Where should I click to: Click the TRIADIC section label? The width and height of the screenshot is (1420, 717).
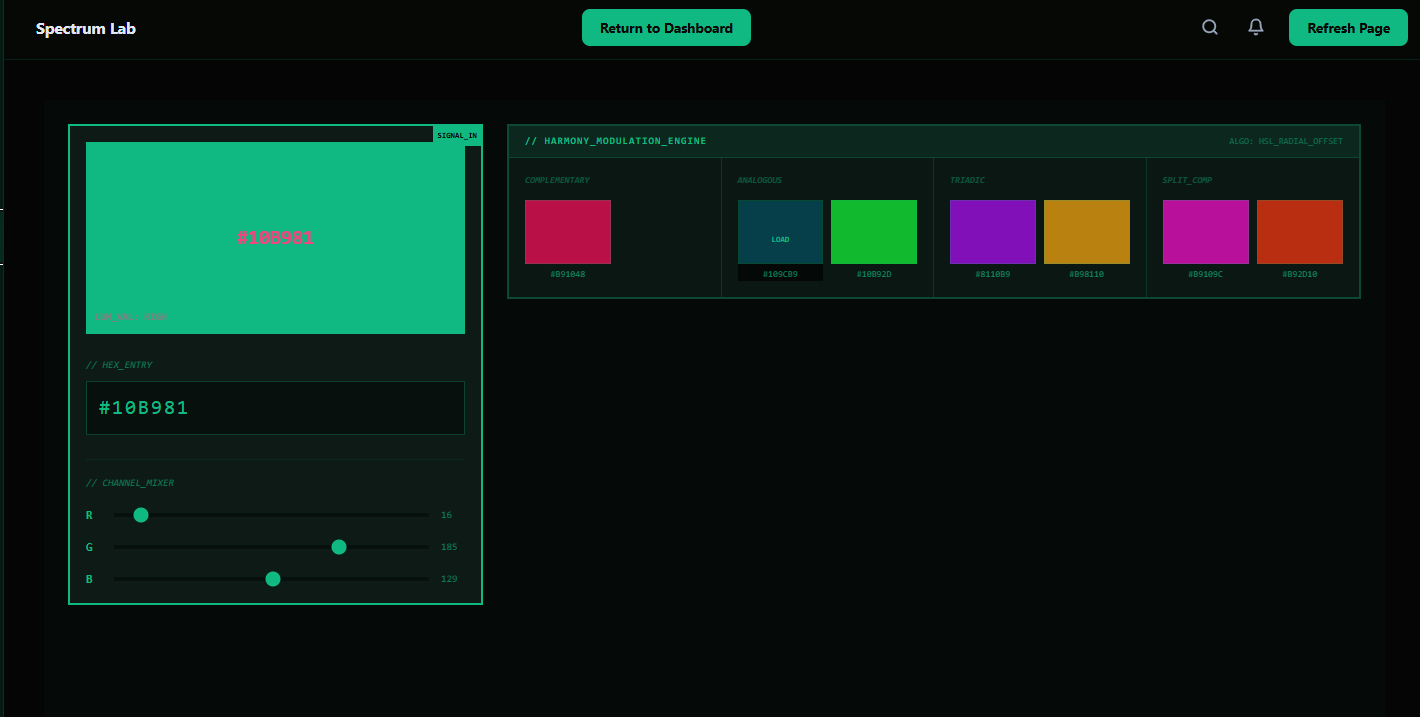968,180
